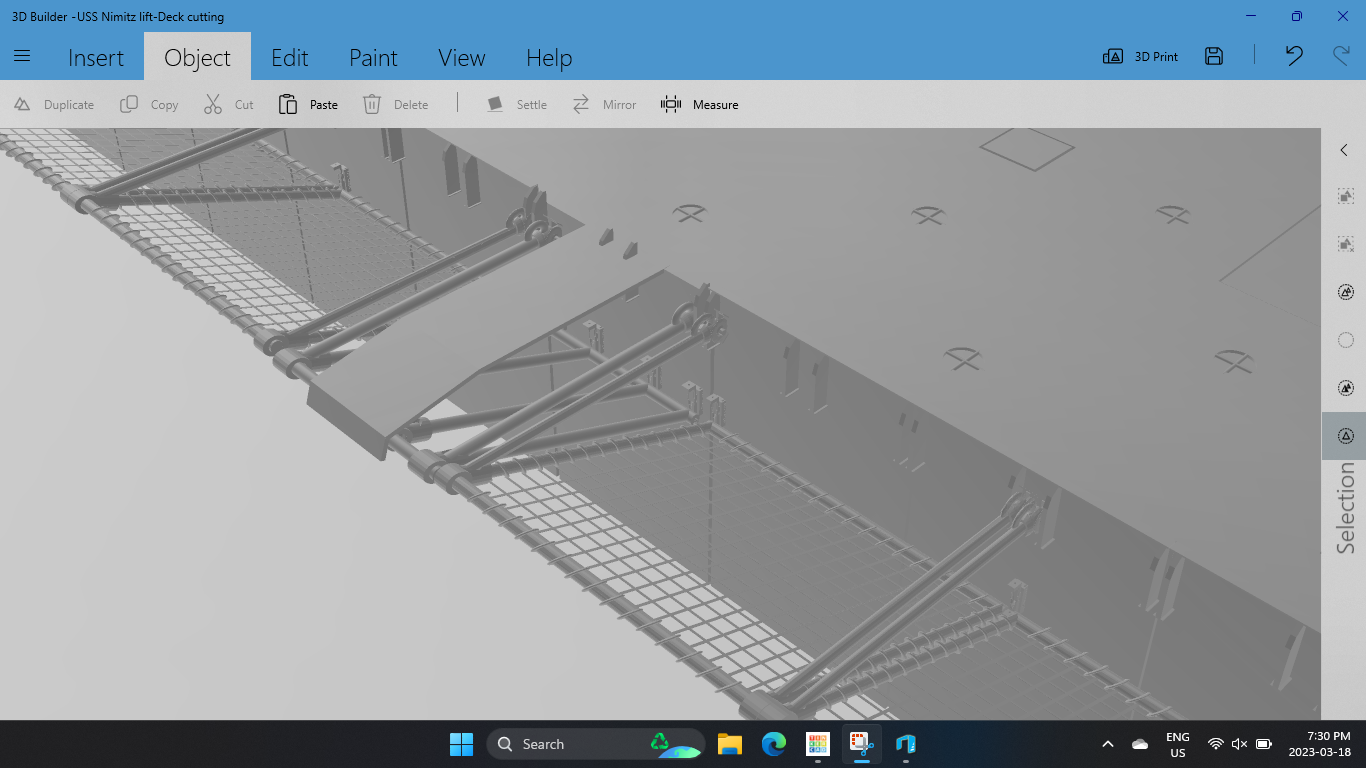
Task: Check the battery status icon
Action: [1263, 744]
